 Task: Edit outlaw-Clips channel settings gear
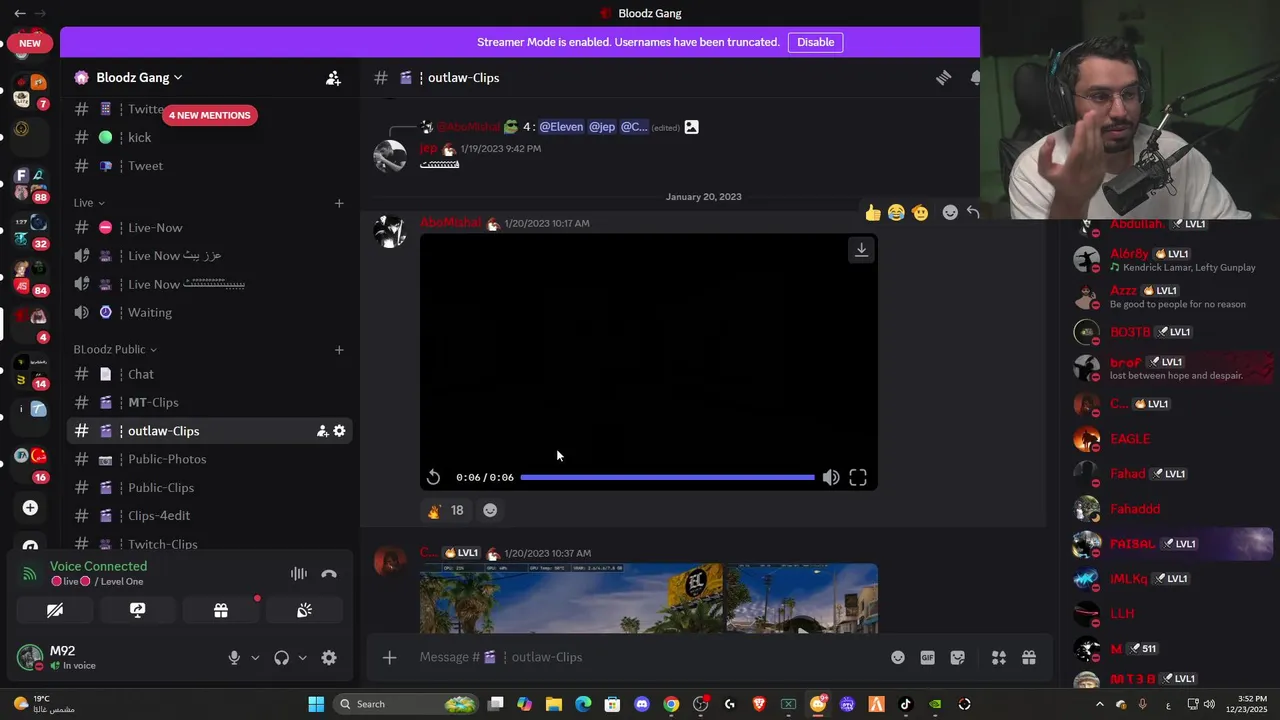tap(339, 431)
